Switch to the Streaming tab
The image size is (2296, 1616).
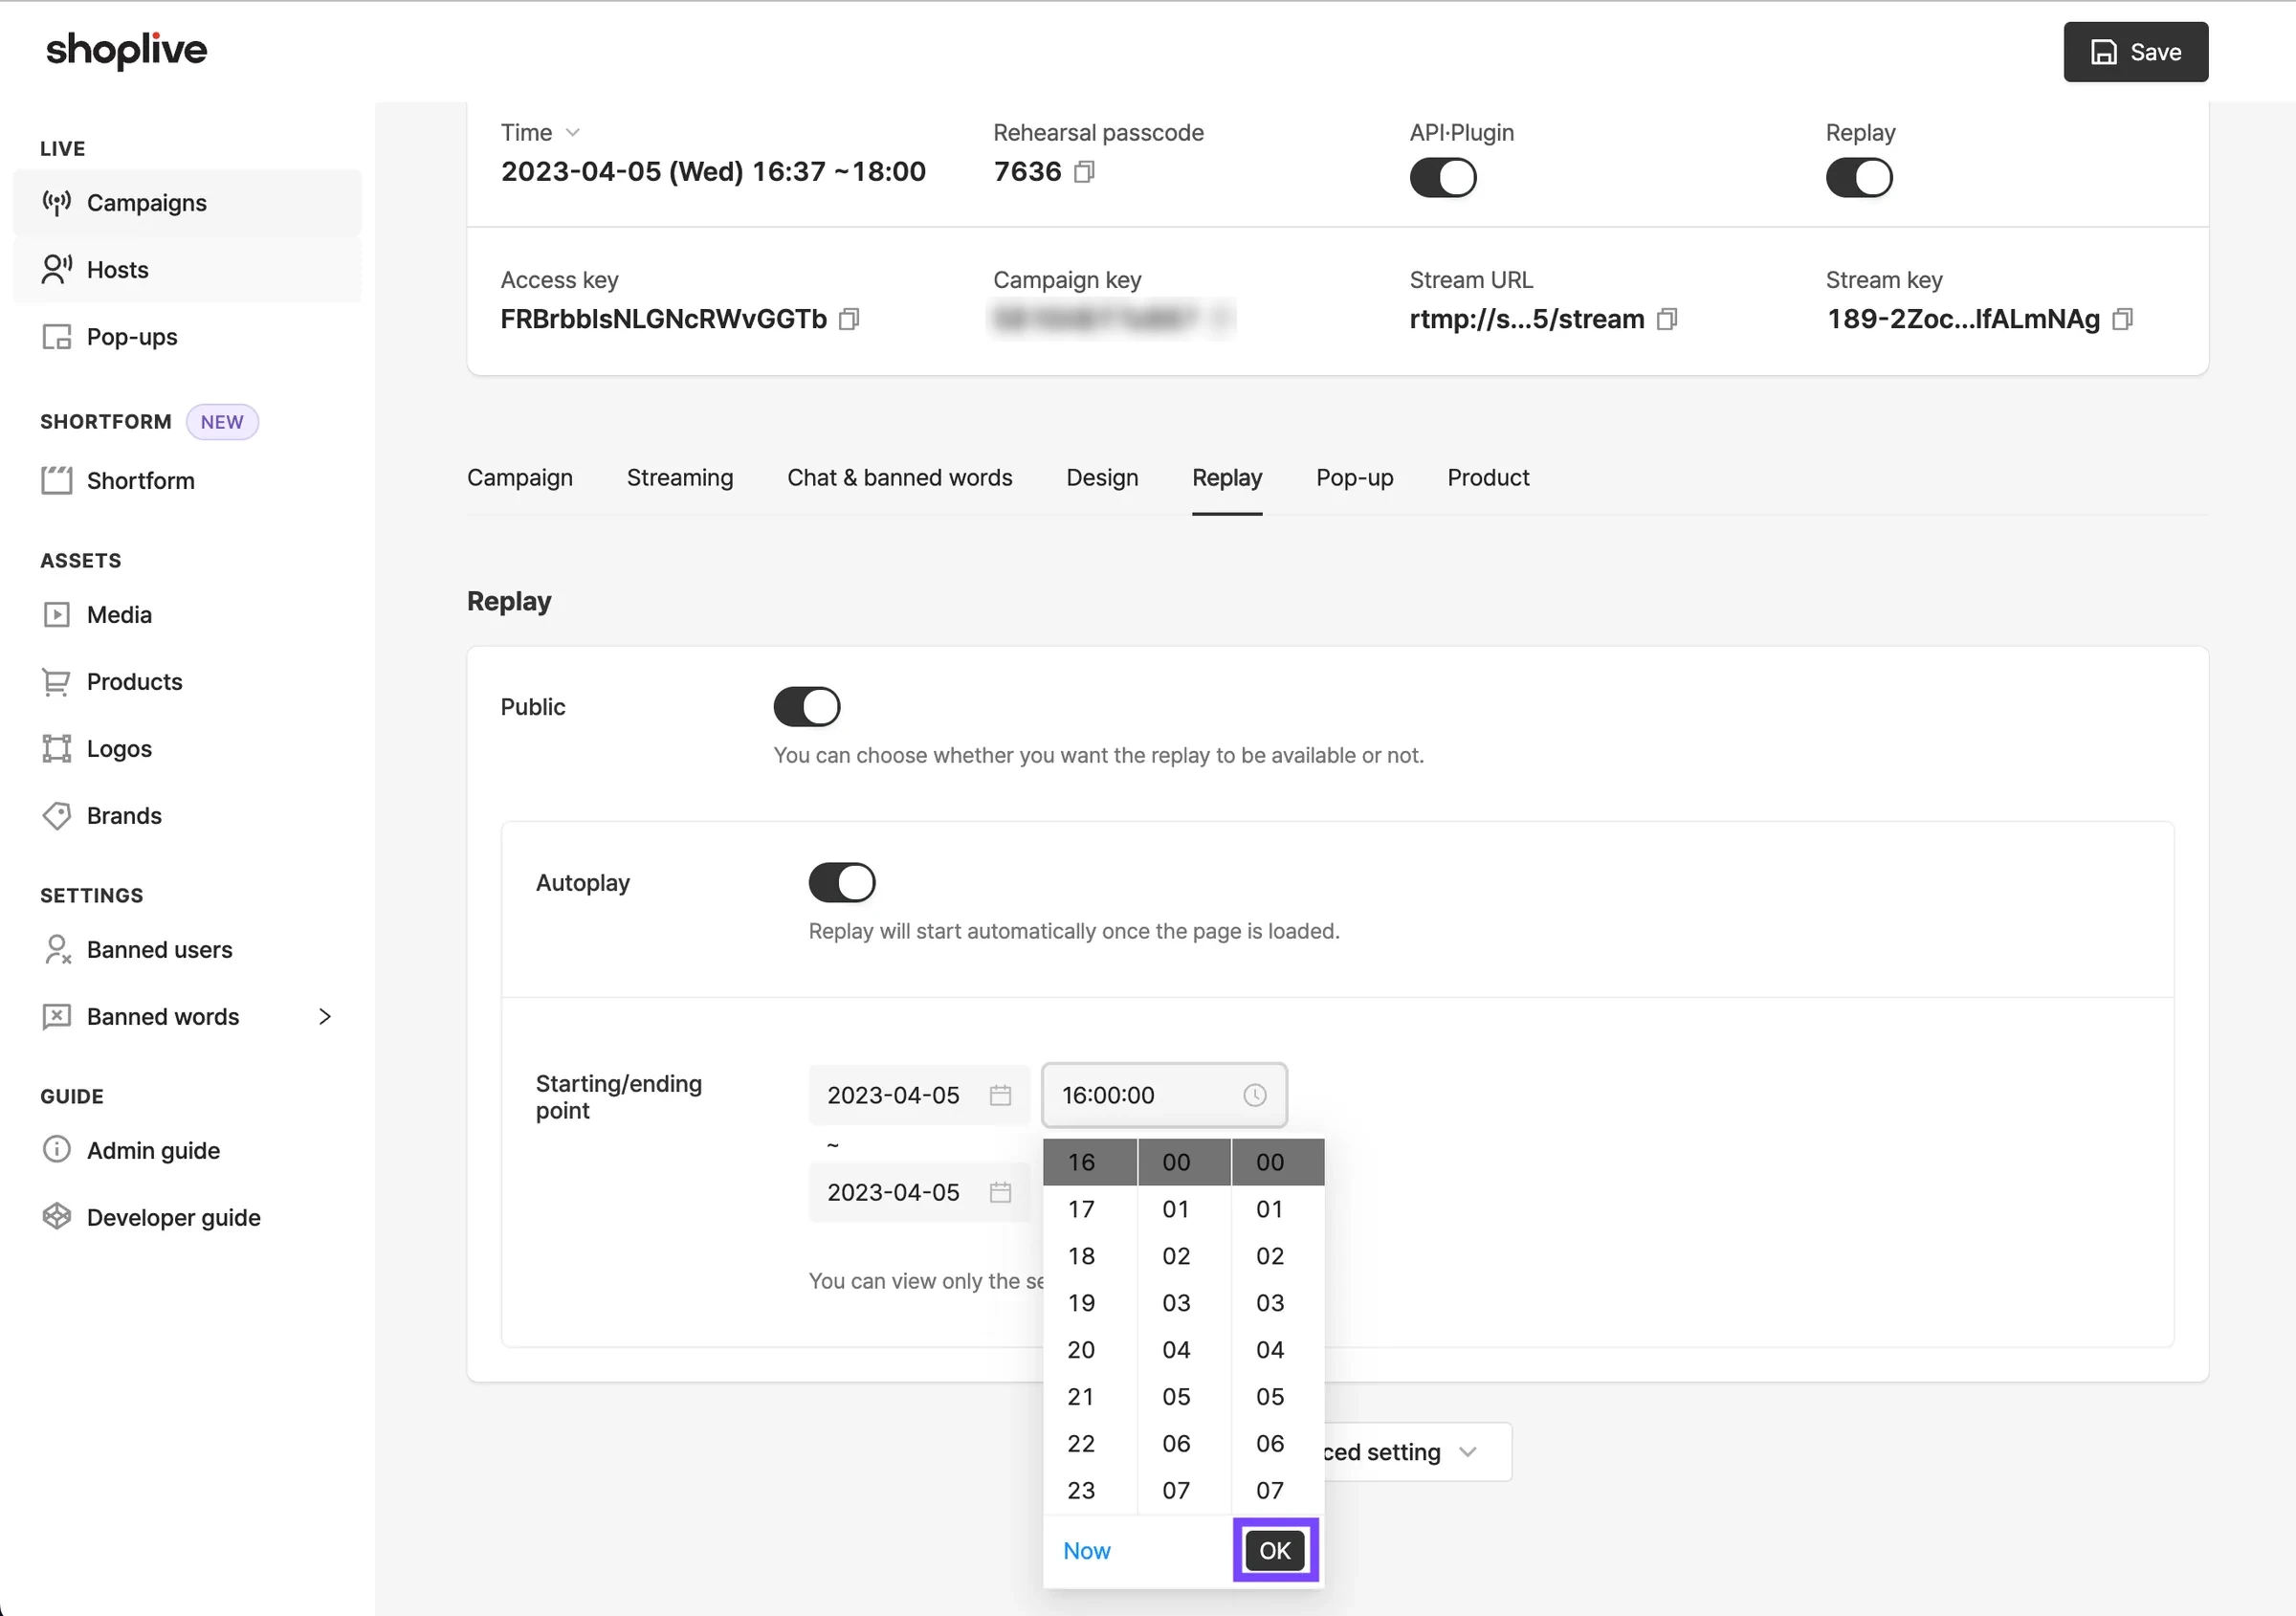click(680, 478)
